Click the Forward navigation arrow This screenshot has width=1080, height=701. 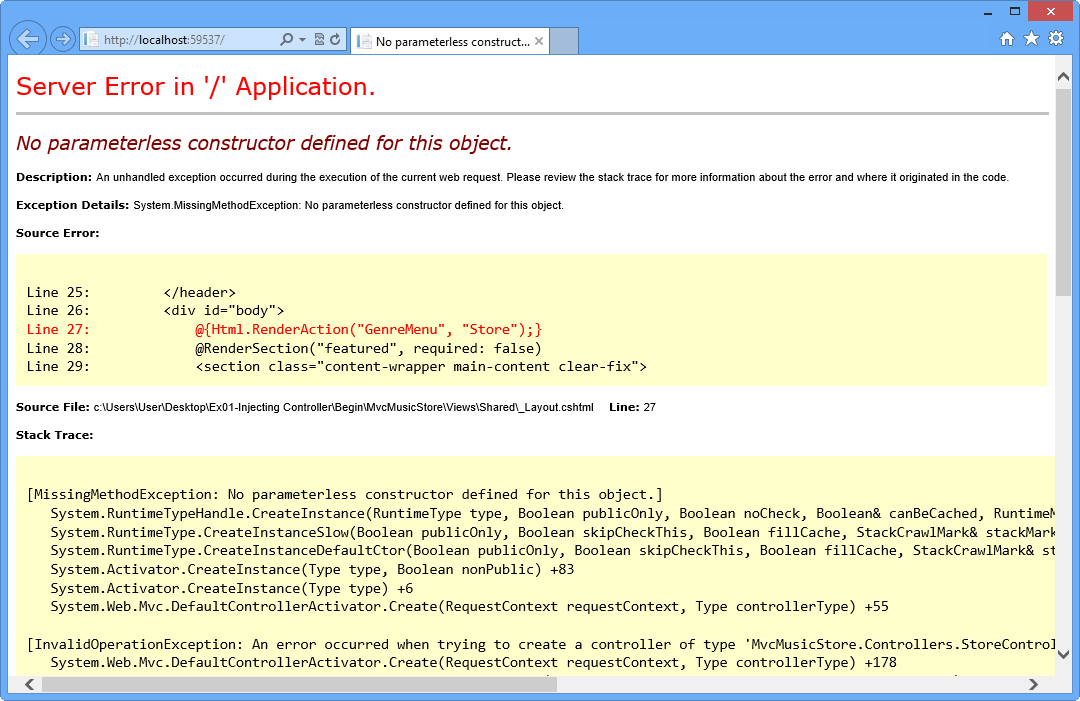[x=60, y=38]
